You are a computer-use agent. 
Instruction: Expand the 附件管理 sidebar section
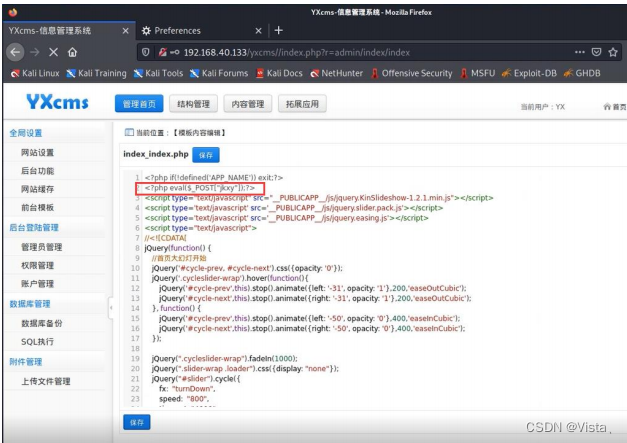click(26, 362)
